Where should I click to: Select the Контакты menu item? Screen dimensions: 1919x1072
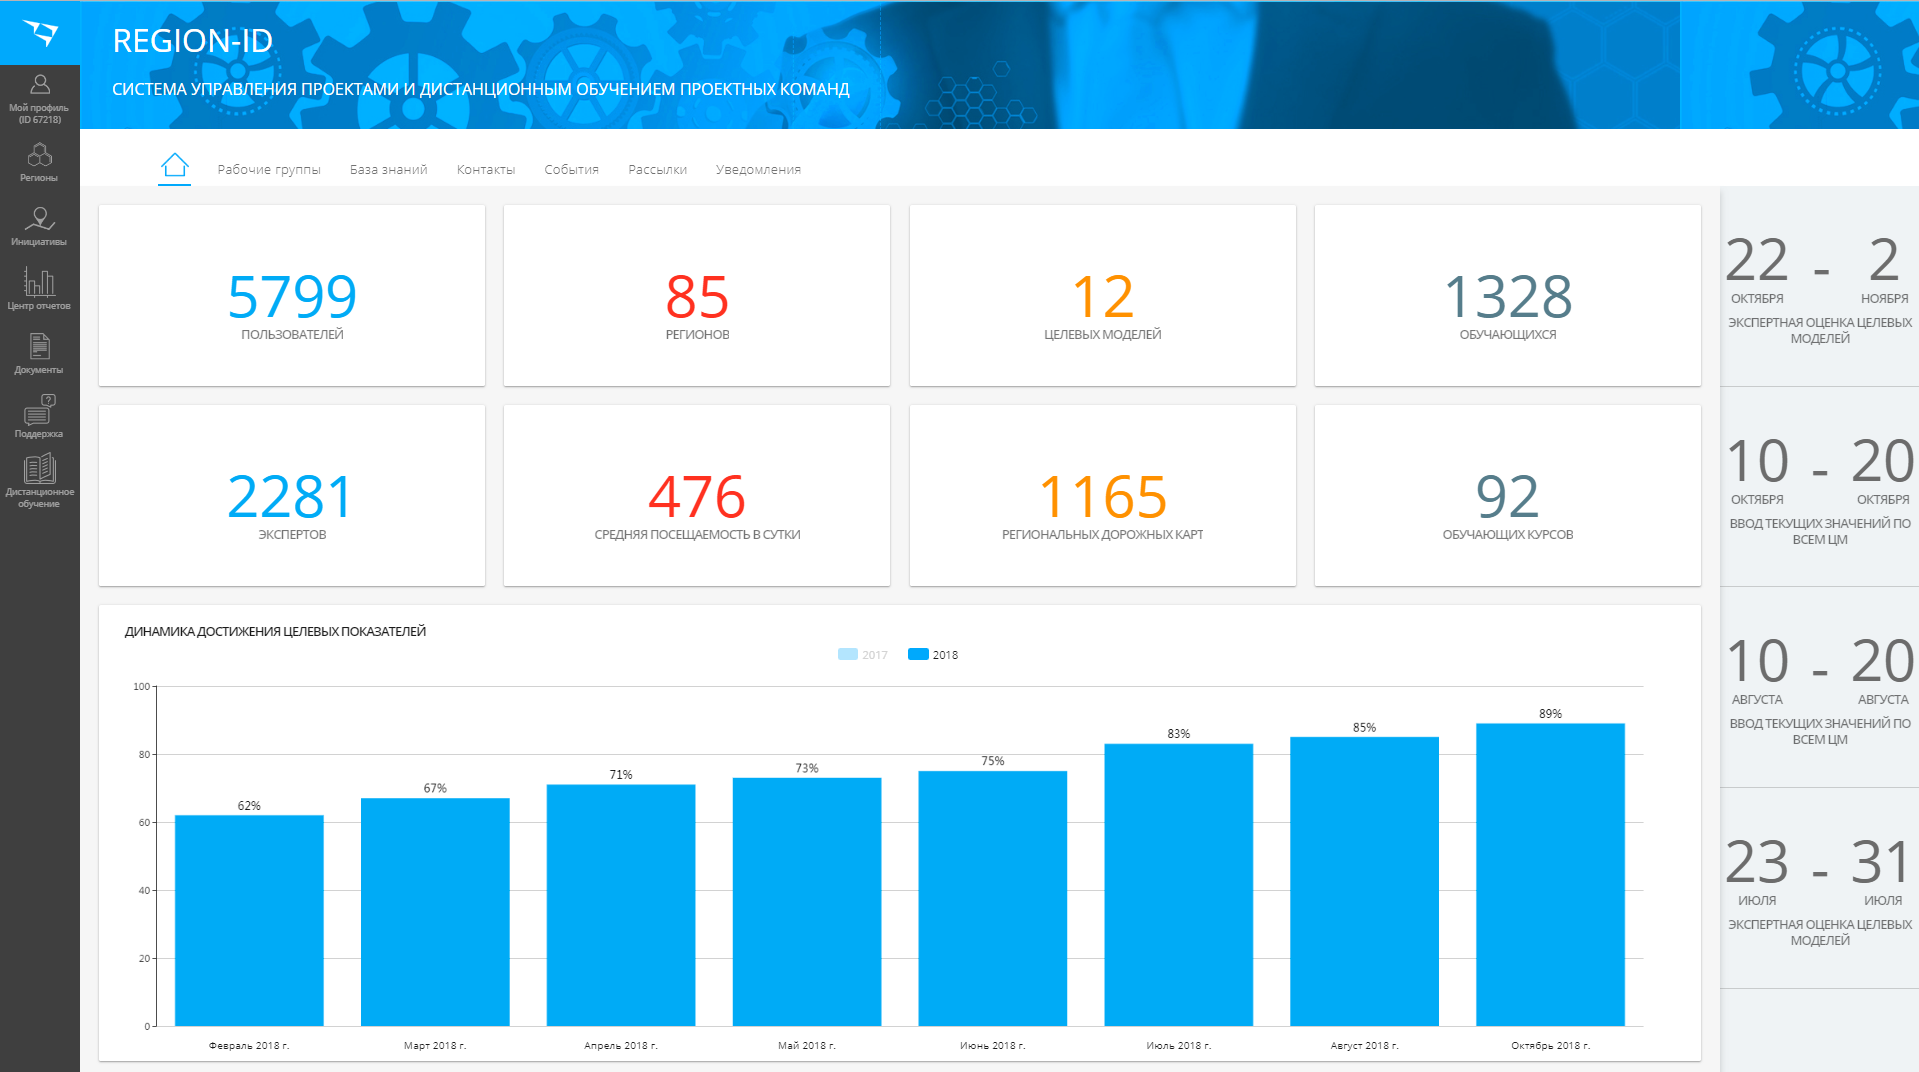click(486, 170)
